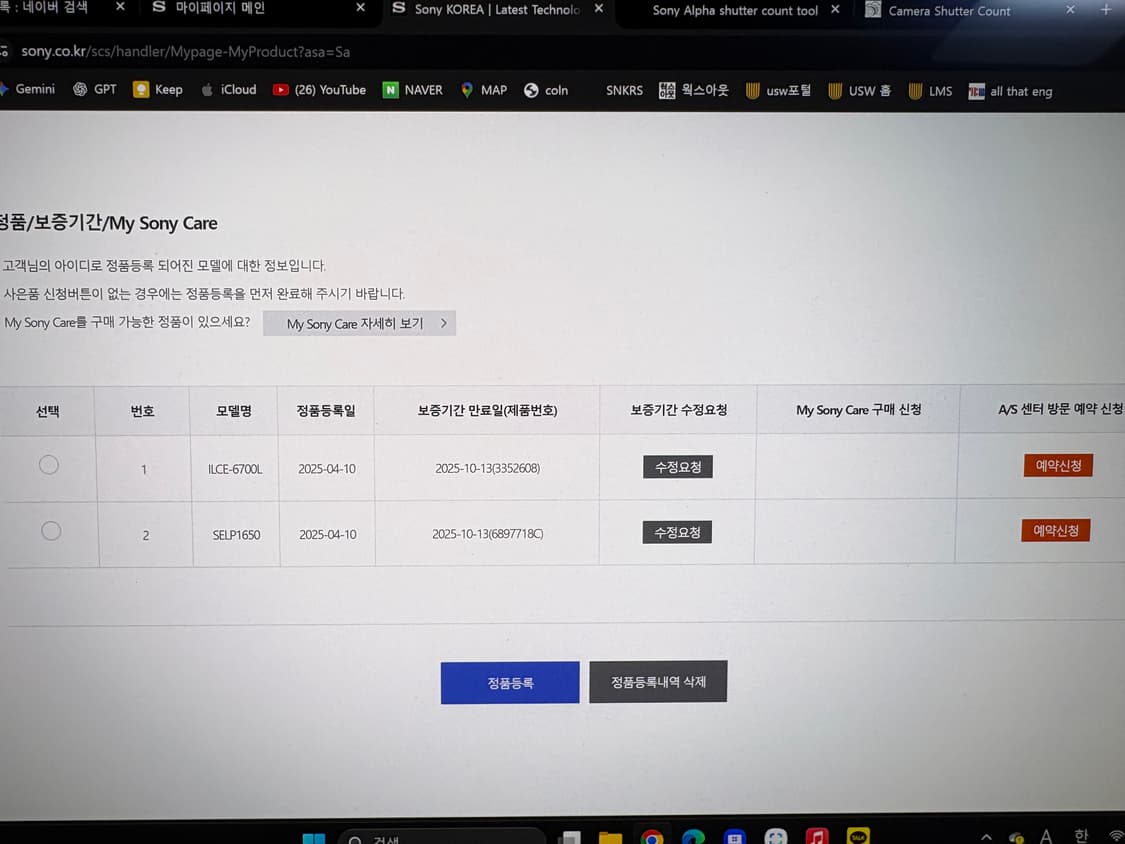Select the radio button for ILCE-6700L
This screenshot has height=844, width=1125.
click(x=51, y=464)
